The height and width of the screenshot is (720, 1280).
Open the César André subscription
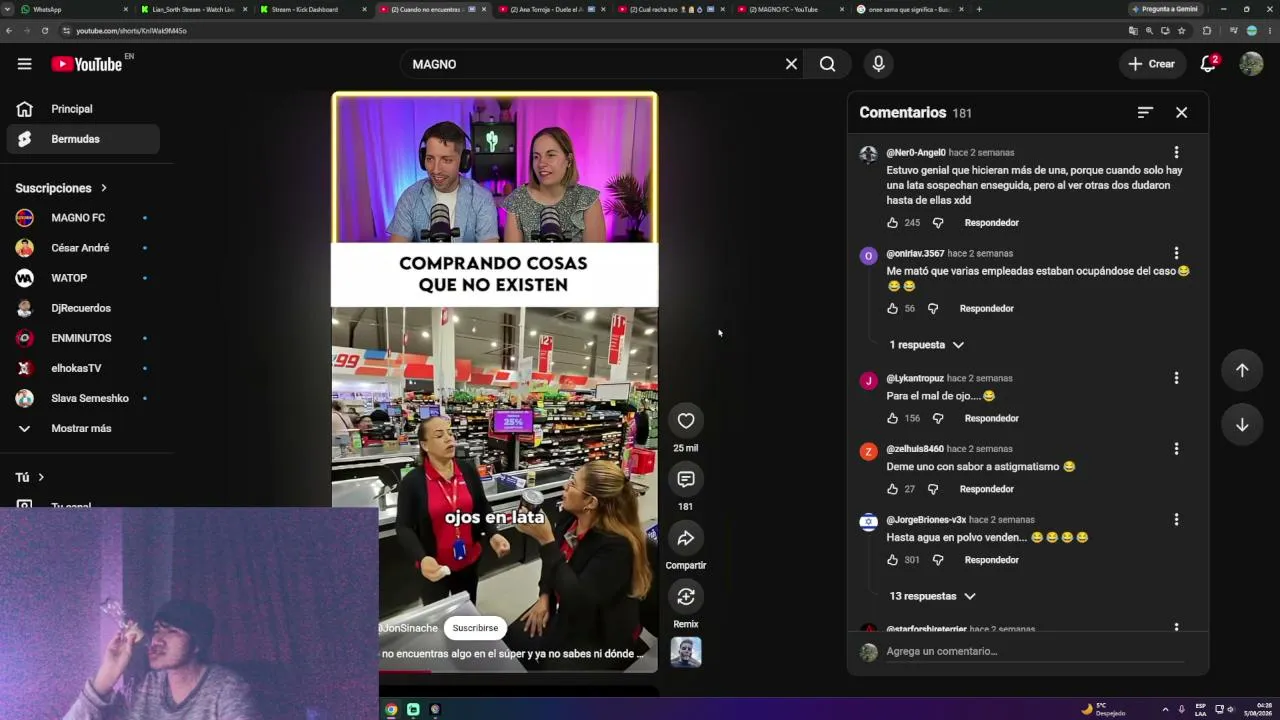[83, 248]
